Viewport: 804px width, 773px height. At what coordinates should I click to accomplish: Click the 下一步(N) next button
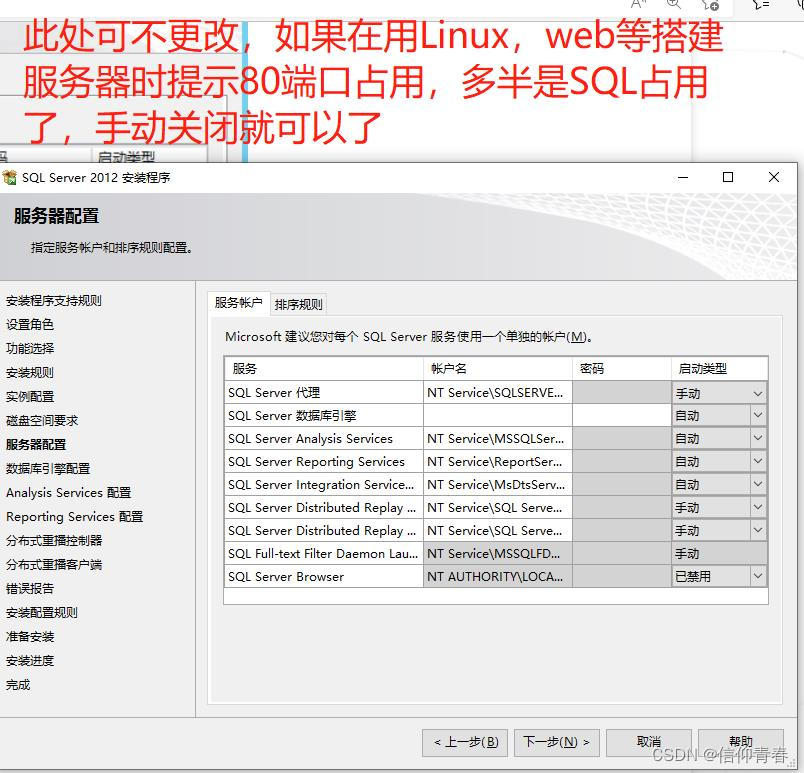point(556,742)
